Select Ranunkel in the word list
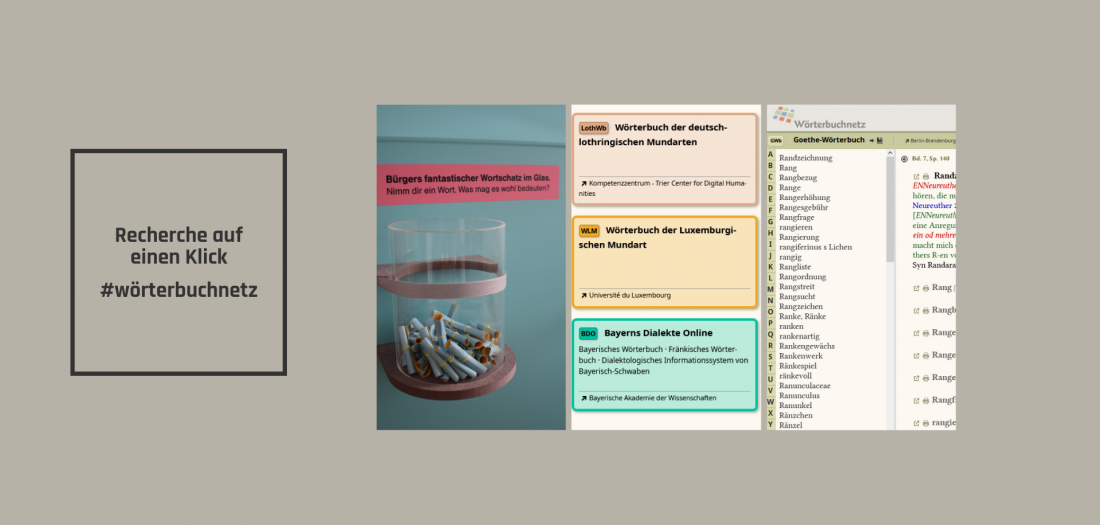Screen dimensions: 1100x525 [x=796, y=405]
